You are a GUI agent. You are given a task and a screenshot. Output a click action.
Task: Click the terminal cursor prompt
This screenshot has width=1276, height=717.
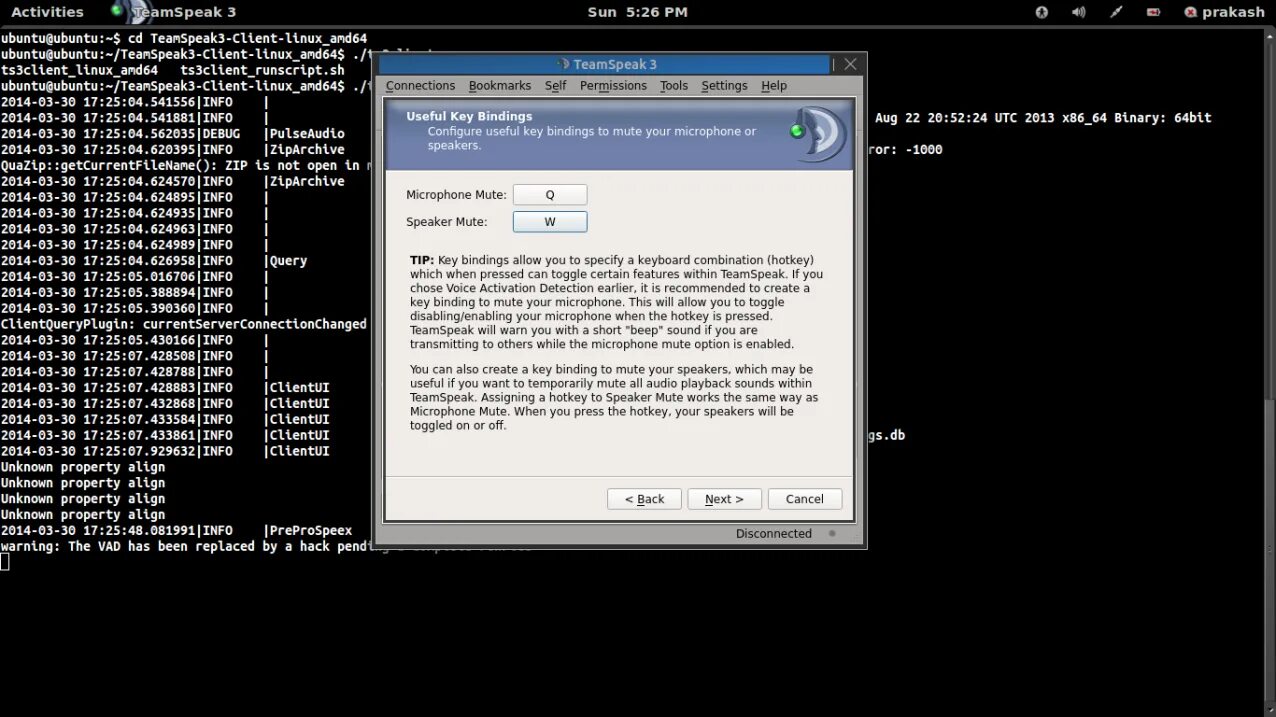5,562
